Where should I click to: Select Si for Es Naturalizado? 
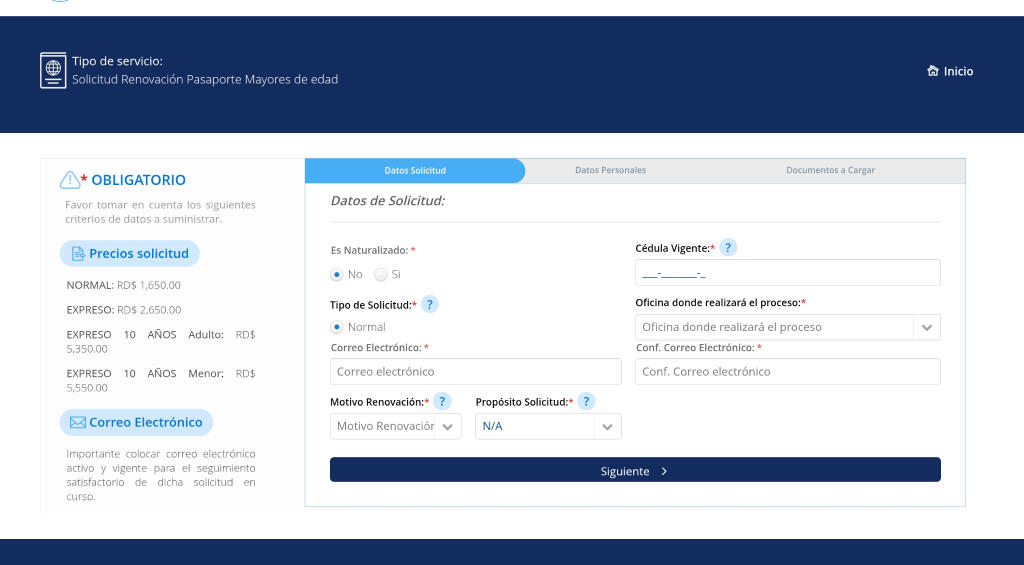381,274
